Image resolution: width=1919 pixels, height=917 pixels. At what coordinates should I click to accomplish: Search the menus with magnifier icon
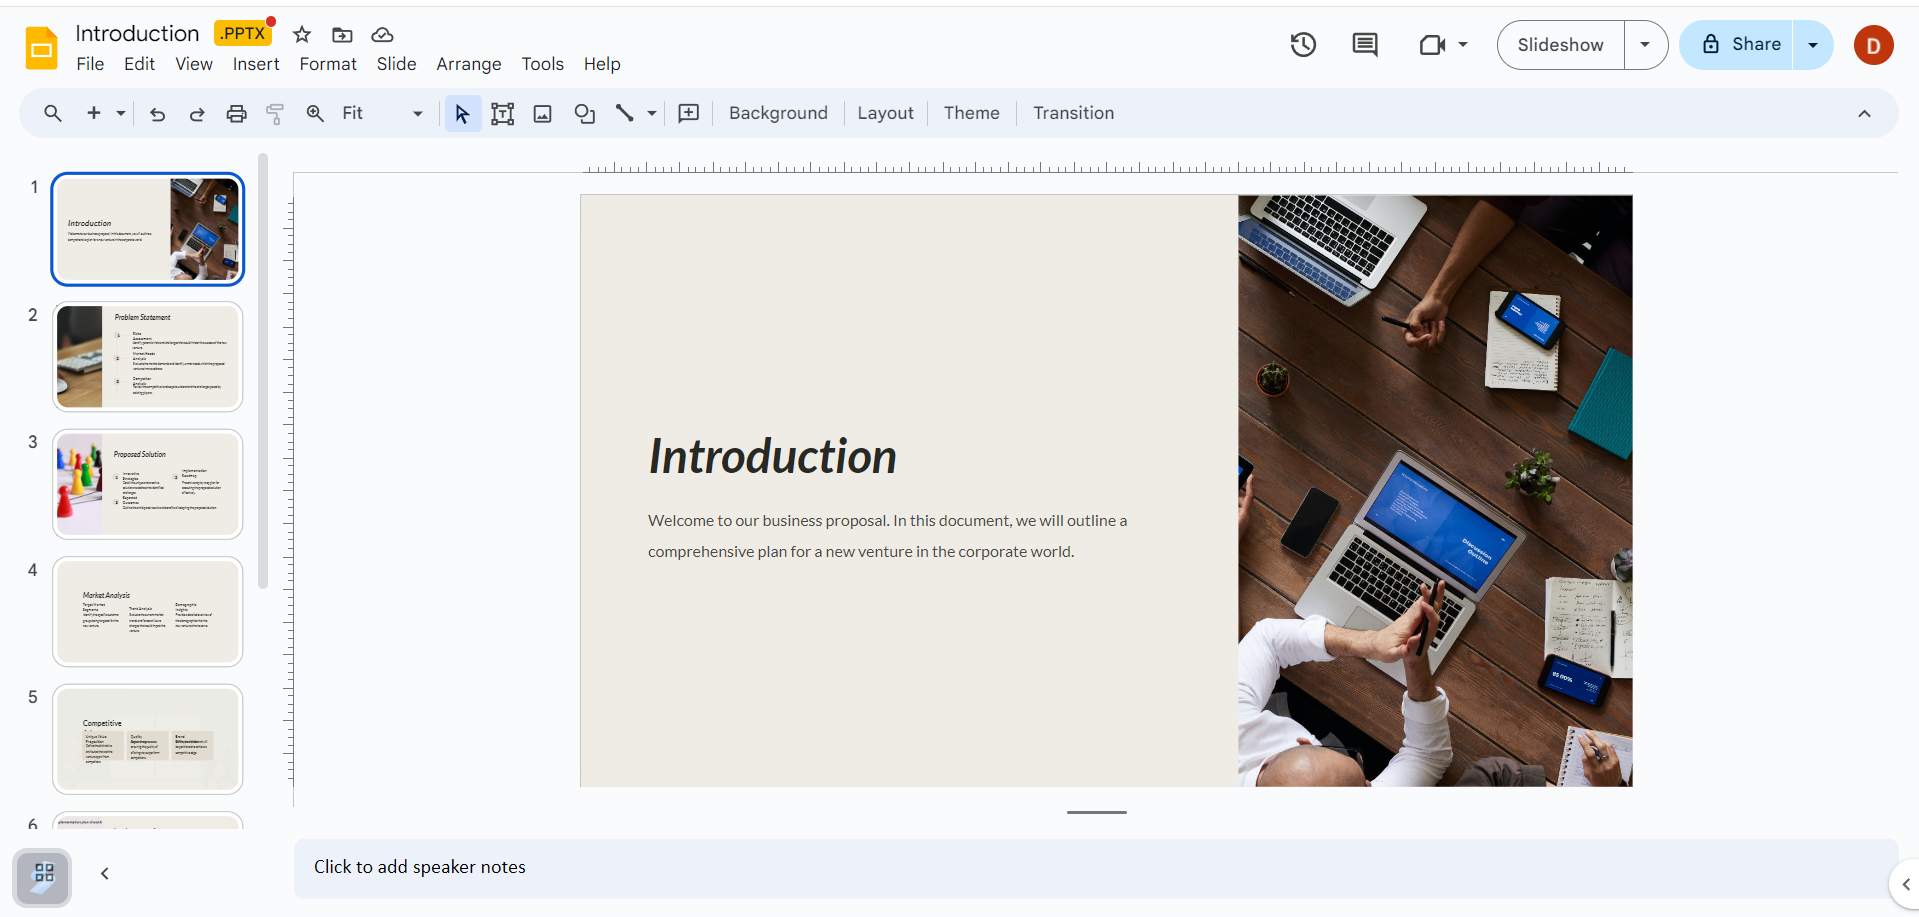pyautogui.click(x=53, y=113)
